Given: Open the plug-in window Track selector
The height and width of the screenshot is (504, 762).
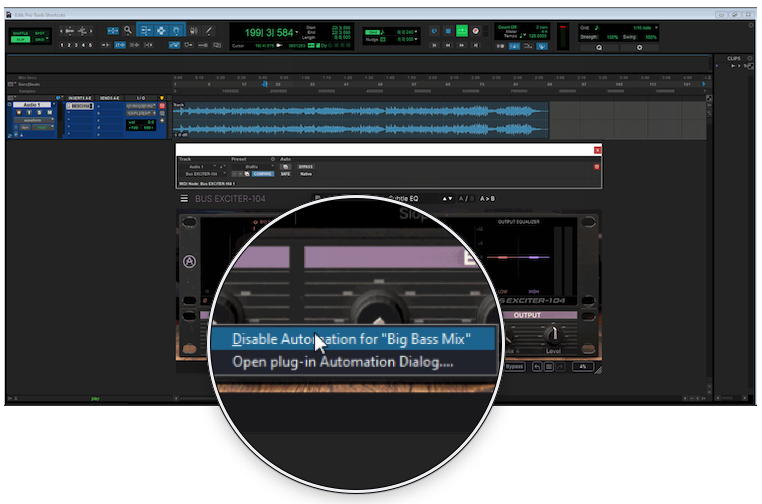Looking at the screenshot, I should pyautogui.click(x=198, y=167).
